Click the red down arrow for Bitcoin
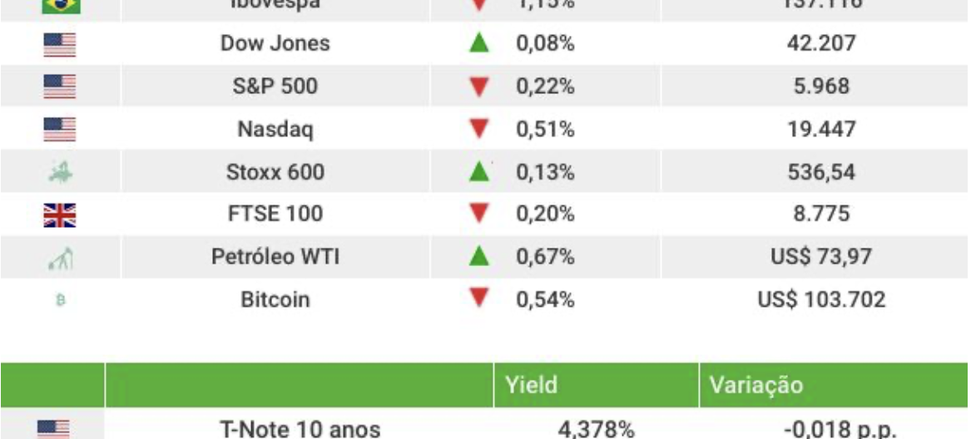 pyautogui.click(x=479, y=298)
